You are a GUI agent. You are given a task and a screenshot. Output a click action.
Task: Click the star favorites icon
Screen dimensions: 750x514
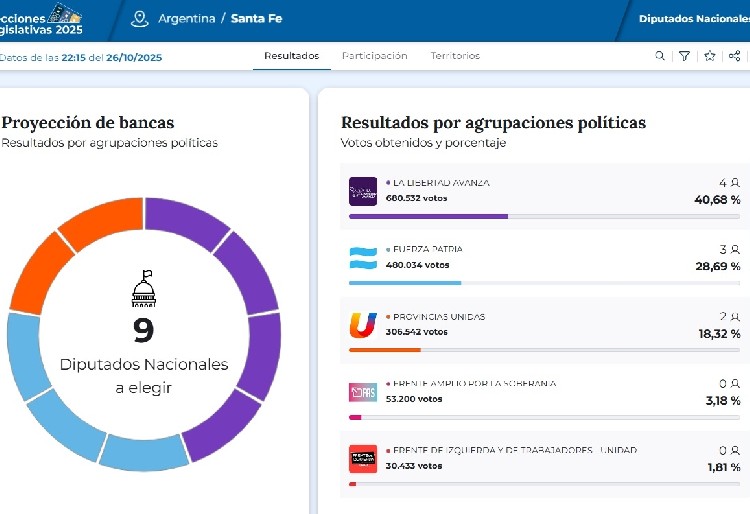pos(709,56)
